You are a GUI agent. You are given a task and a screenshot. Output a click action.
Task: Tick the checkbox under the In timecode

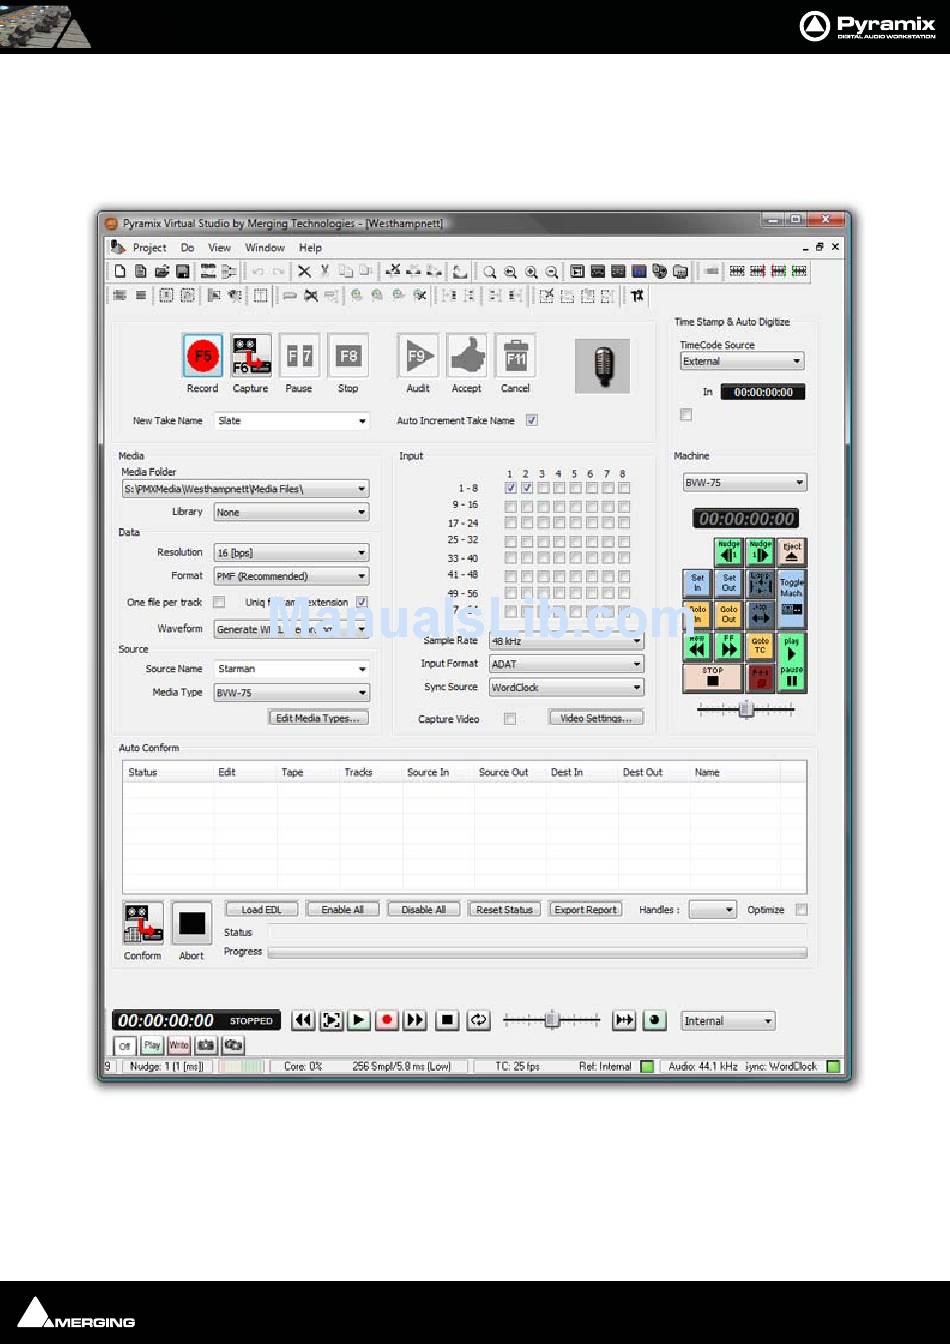pyautogui.click(x=686, y=415)
